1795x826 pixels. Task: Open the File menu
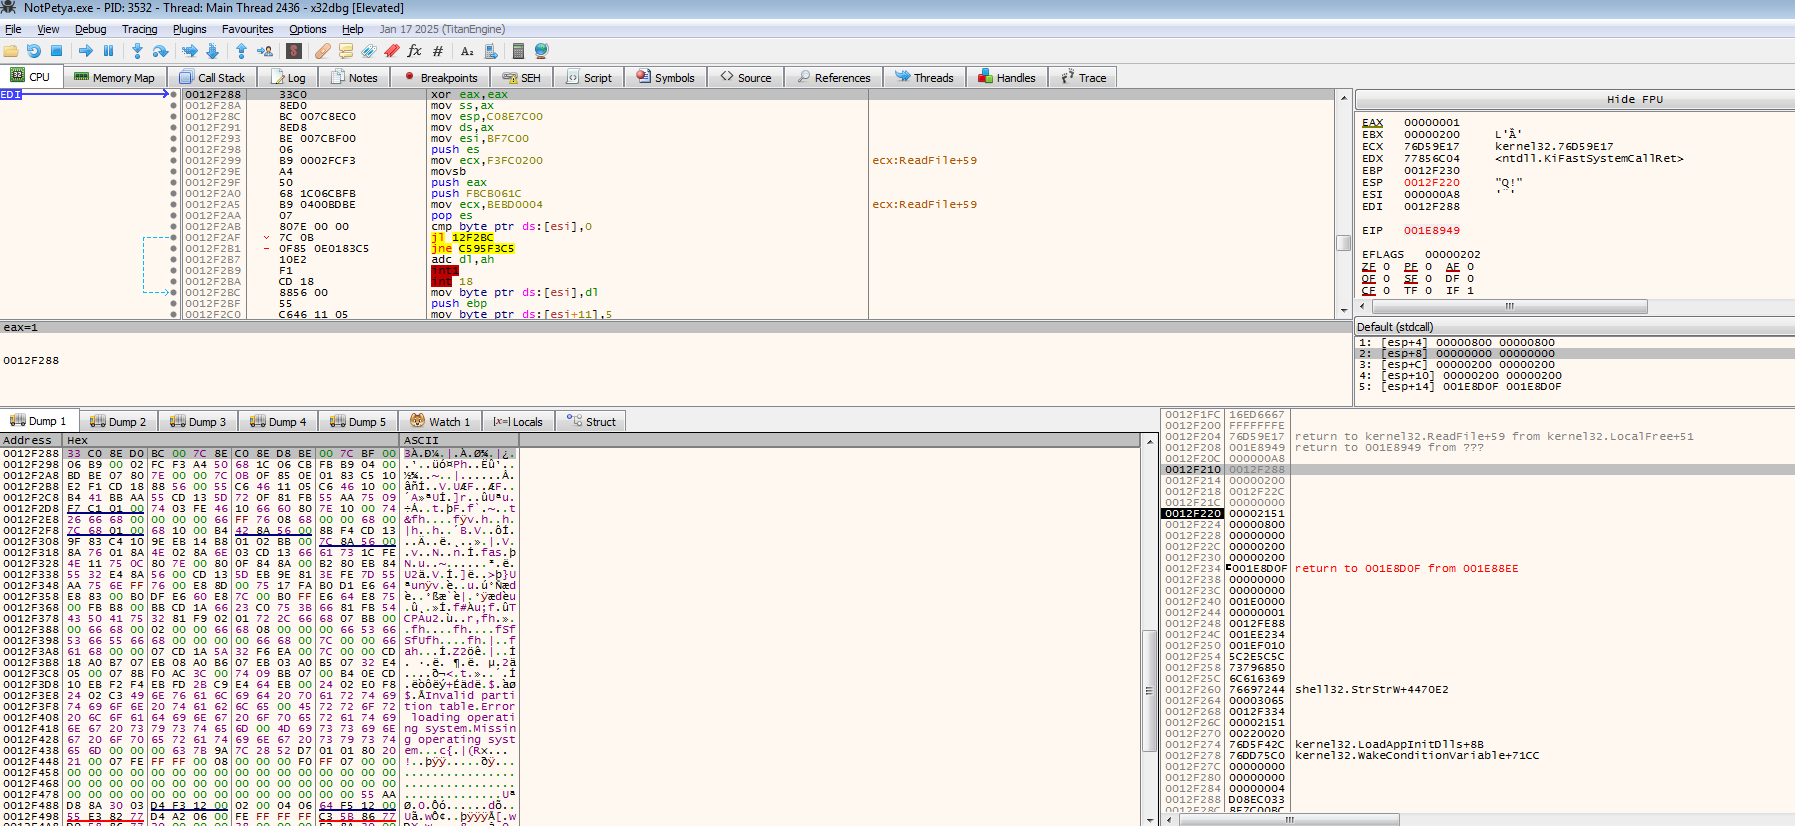click(x=13, y=29)
